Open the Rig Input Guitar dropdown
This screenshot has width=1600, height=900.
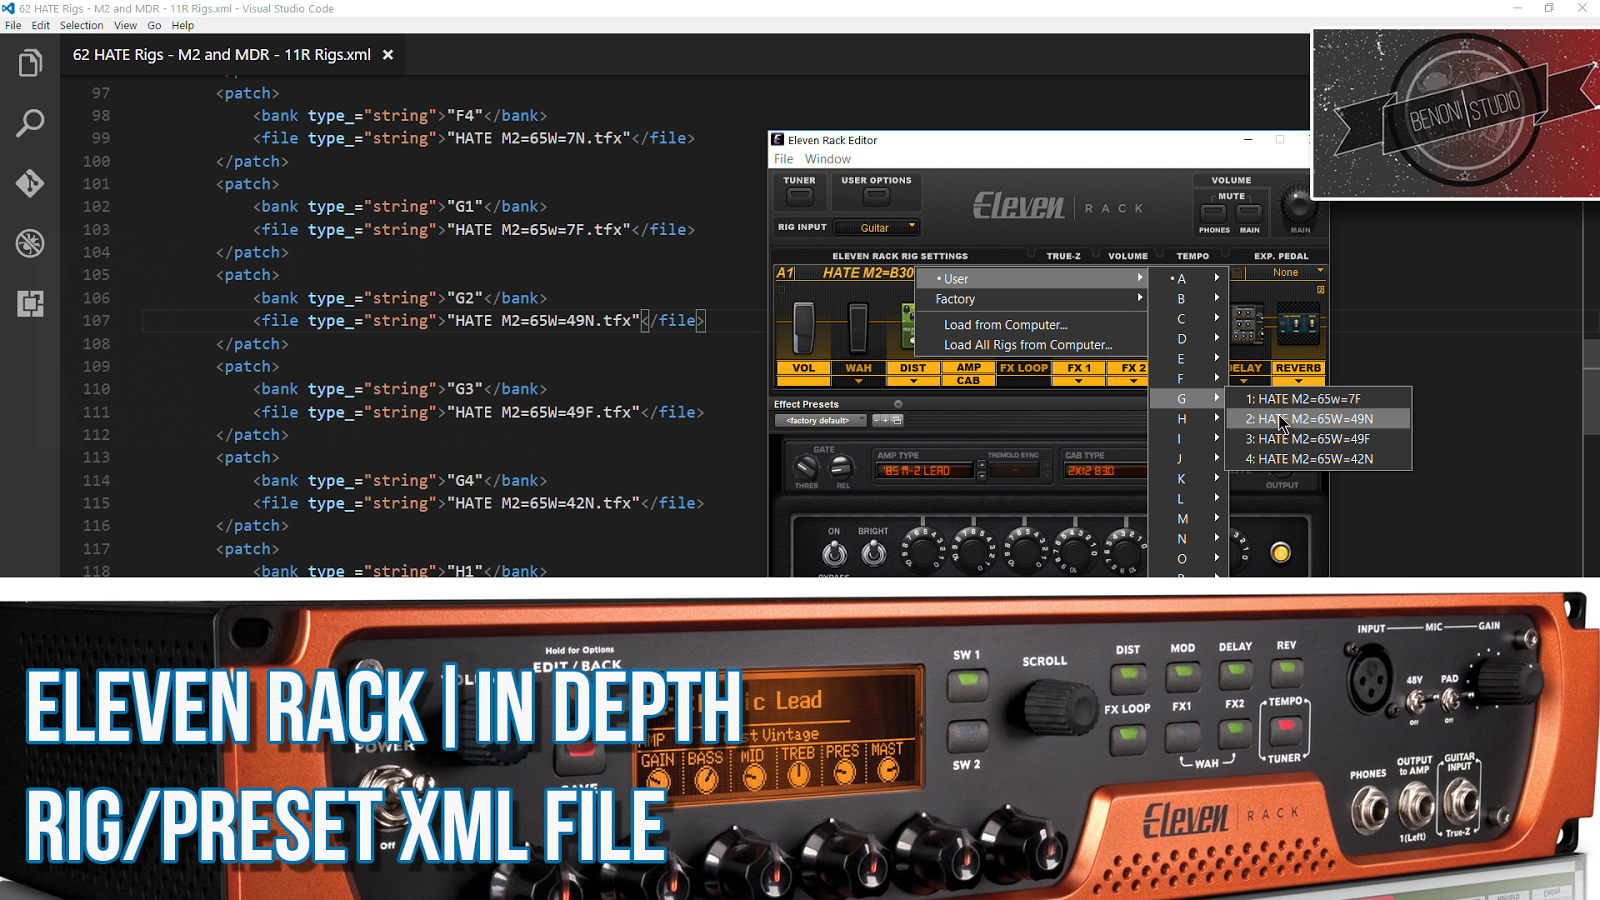877,227
